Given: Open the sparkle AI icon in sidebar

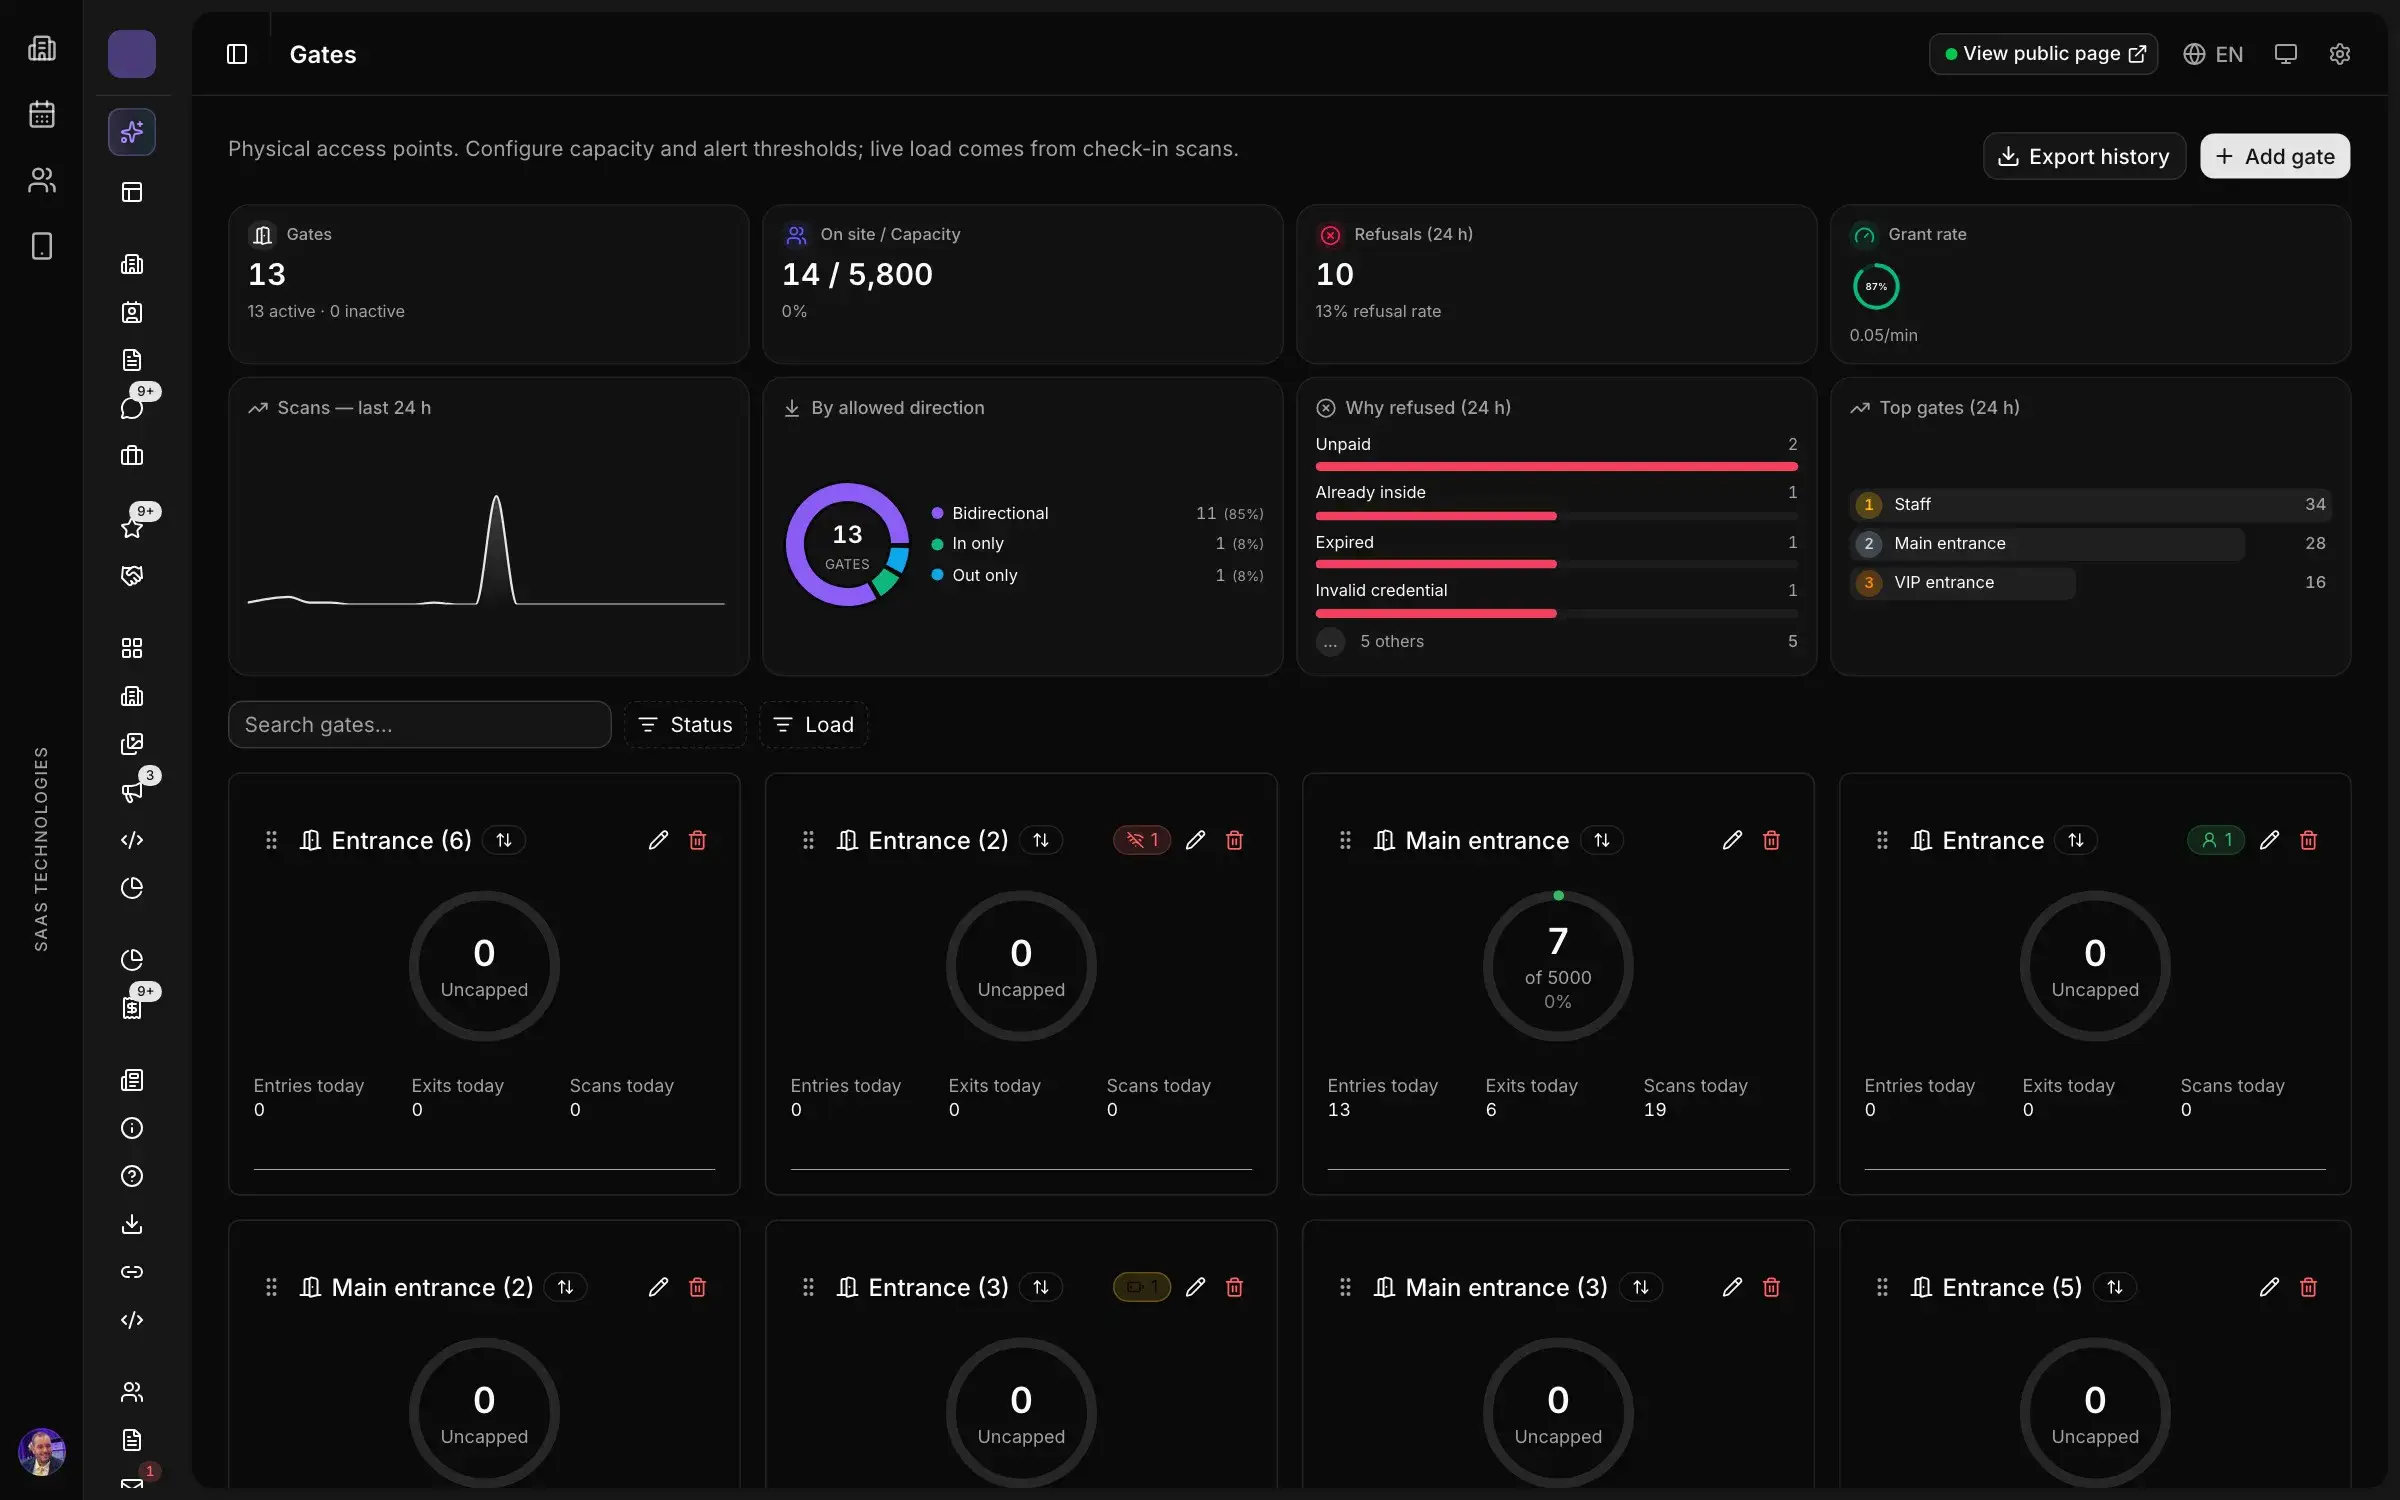Looking at the screenshot, I should [132, 132].
